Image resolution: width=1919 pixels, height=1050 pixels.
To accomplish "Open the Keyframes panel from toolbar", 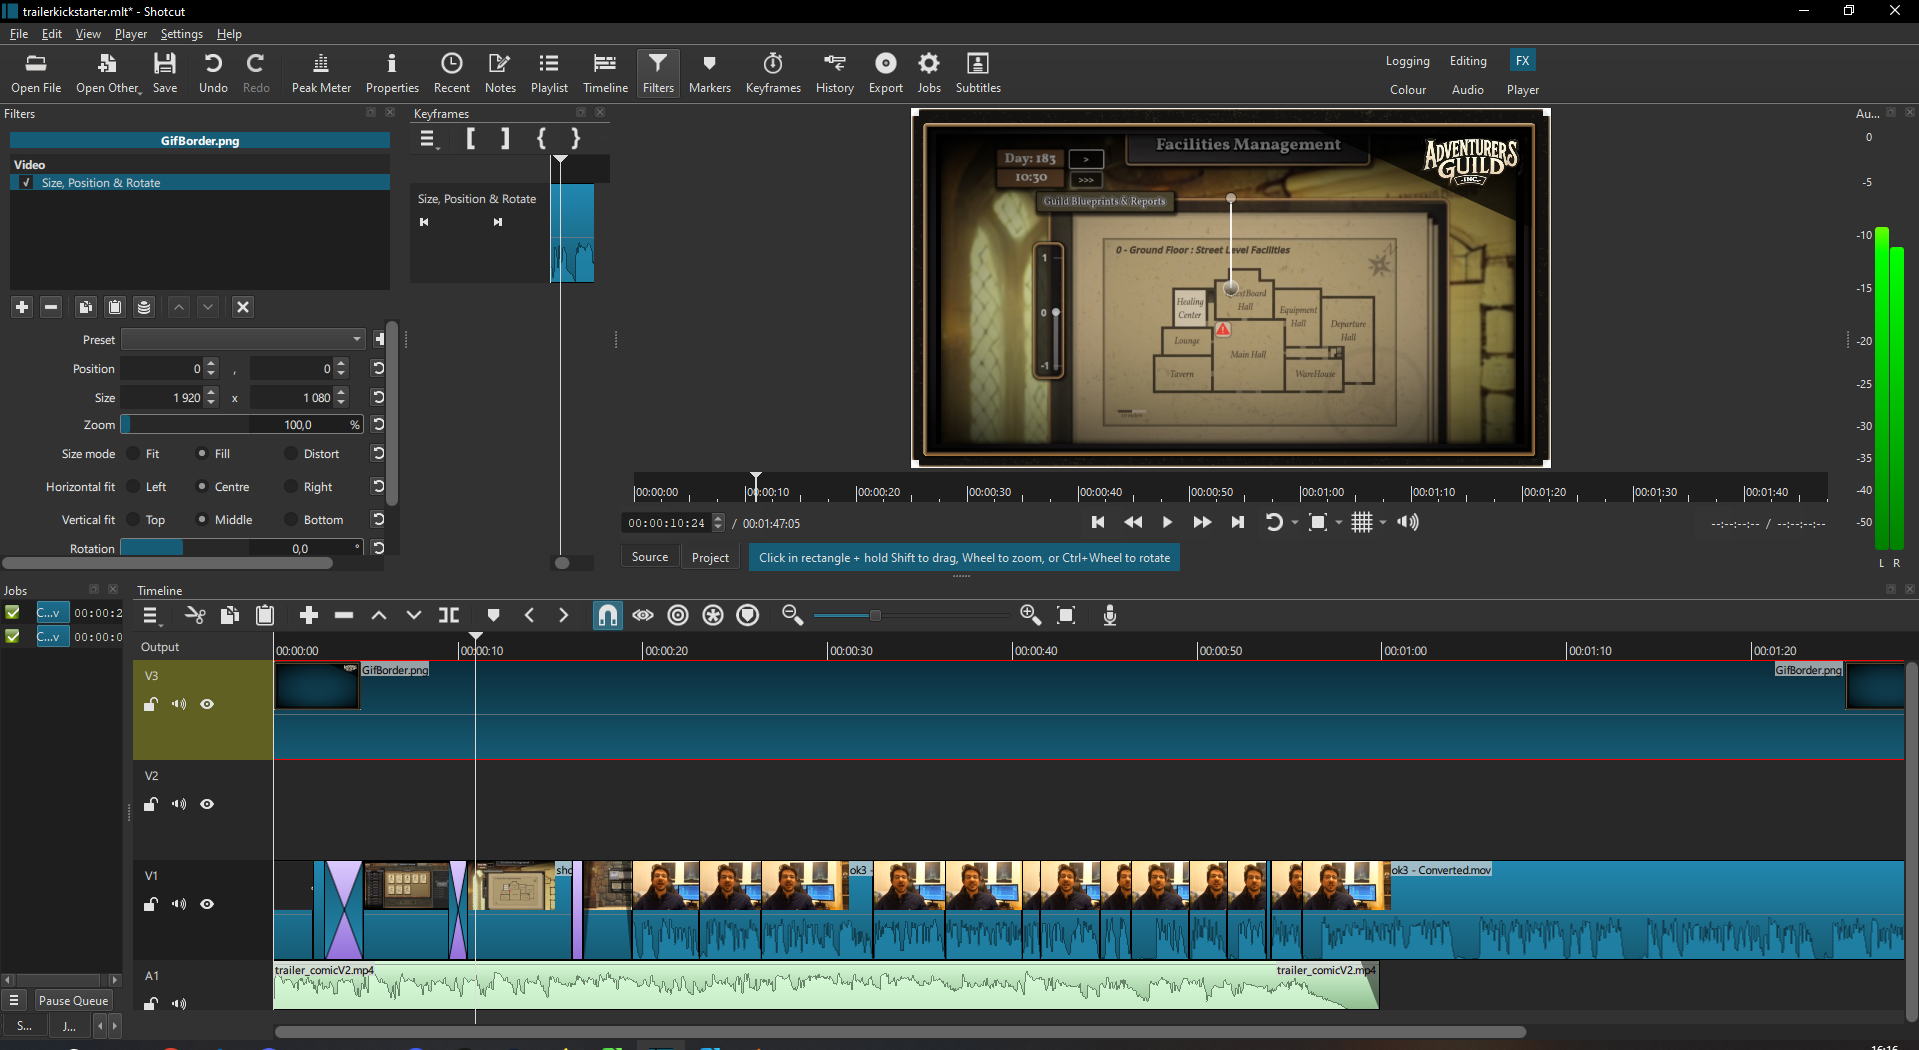I will (x=773, y=73).
